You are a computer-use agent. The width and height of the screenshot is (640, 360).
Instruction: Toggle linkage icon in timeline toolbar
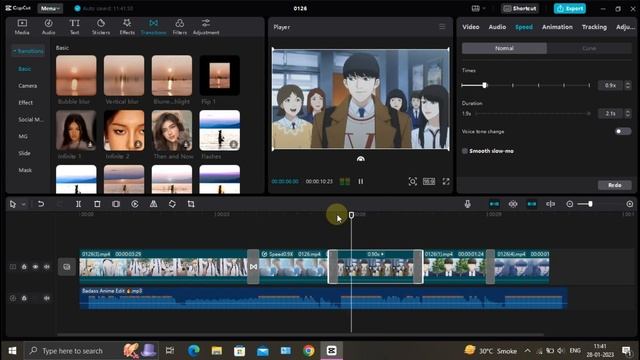(532, 204)
